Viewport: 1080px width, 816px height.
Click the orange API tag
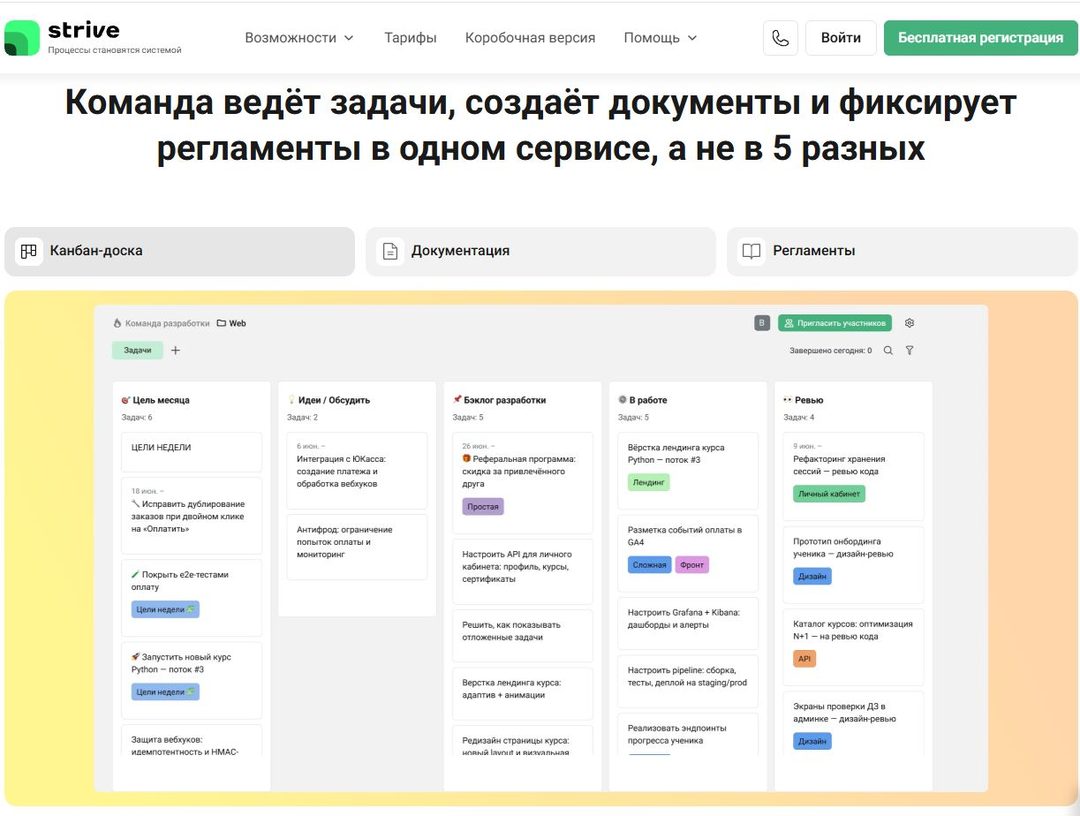pyautogui.click(x=804, y=659)
